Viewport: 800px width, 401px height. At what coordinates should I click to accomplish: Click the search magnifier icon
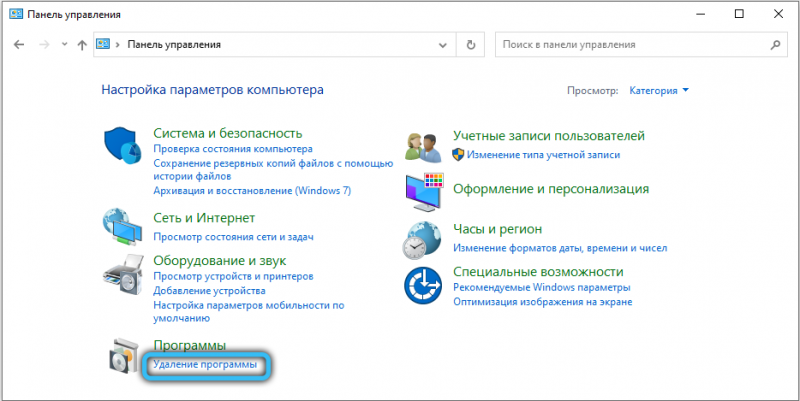coord(775,45)
